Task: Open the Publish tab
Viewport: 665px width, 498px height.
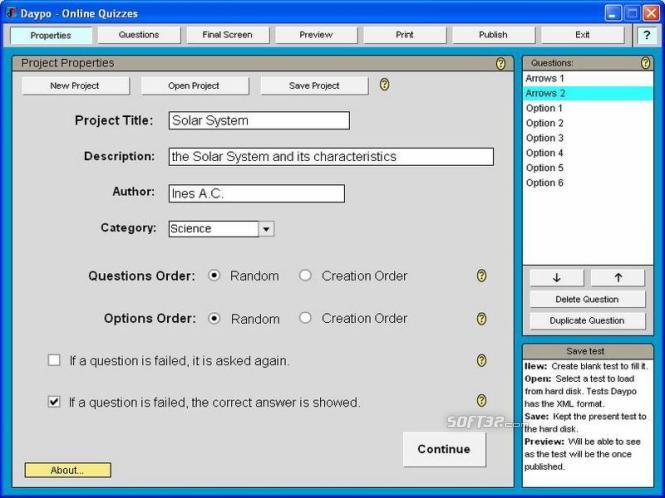Action: (x=493, y=35)
